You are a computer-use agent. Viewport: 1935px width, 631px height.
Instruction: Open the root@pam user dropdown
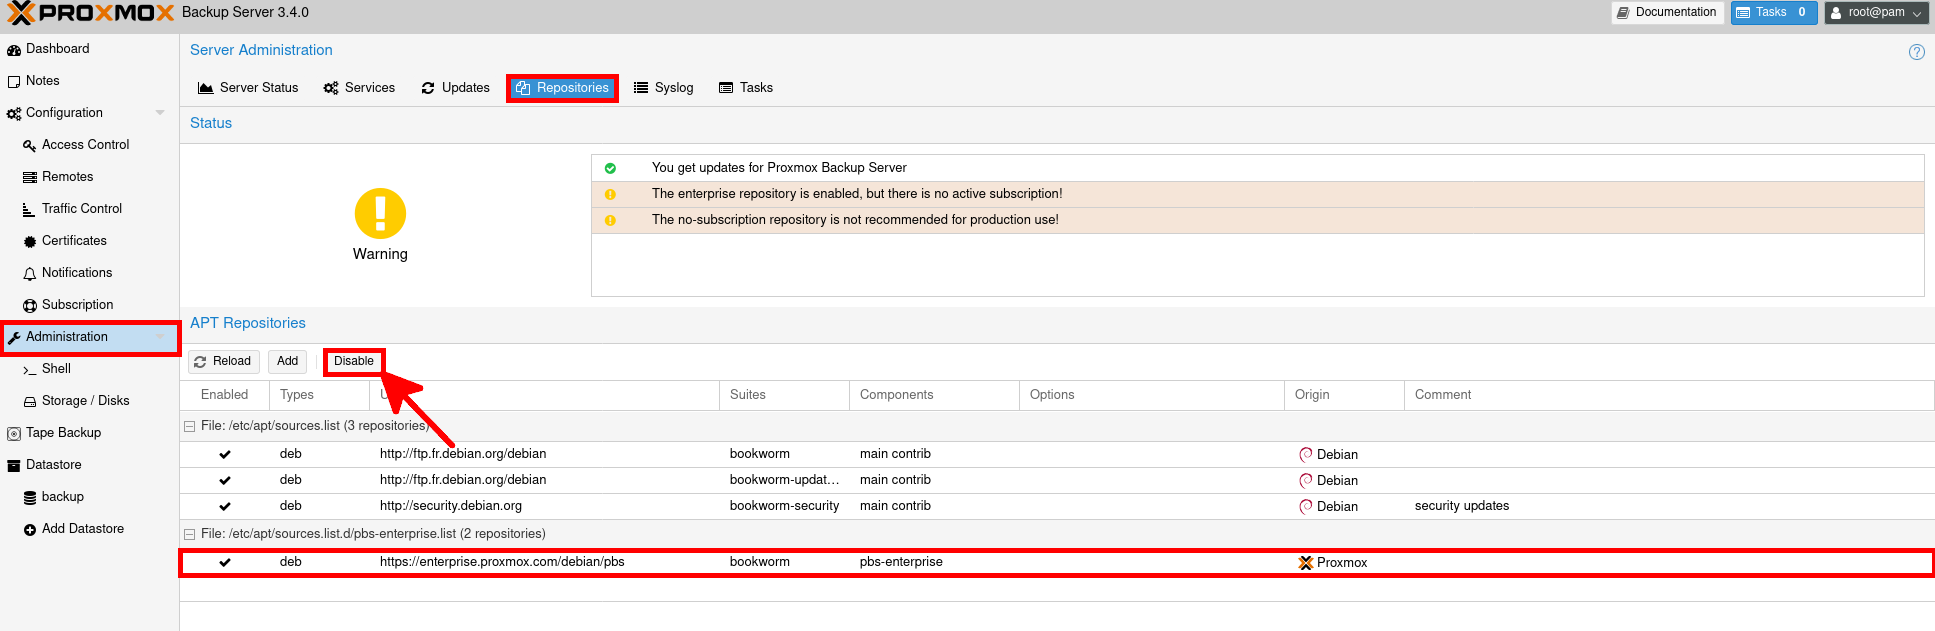[1876, 13]
